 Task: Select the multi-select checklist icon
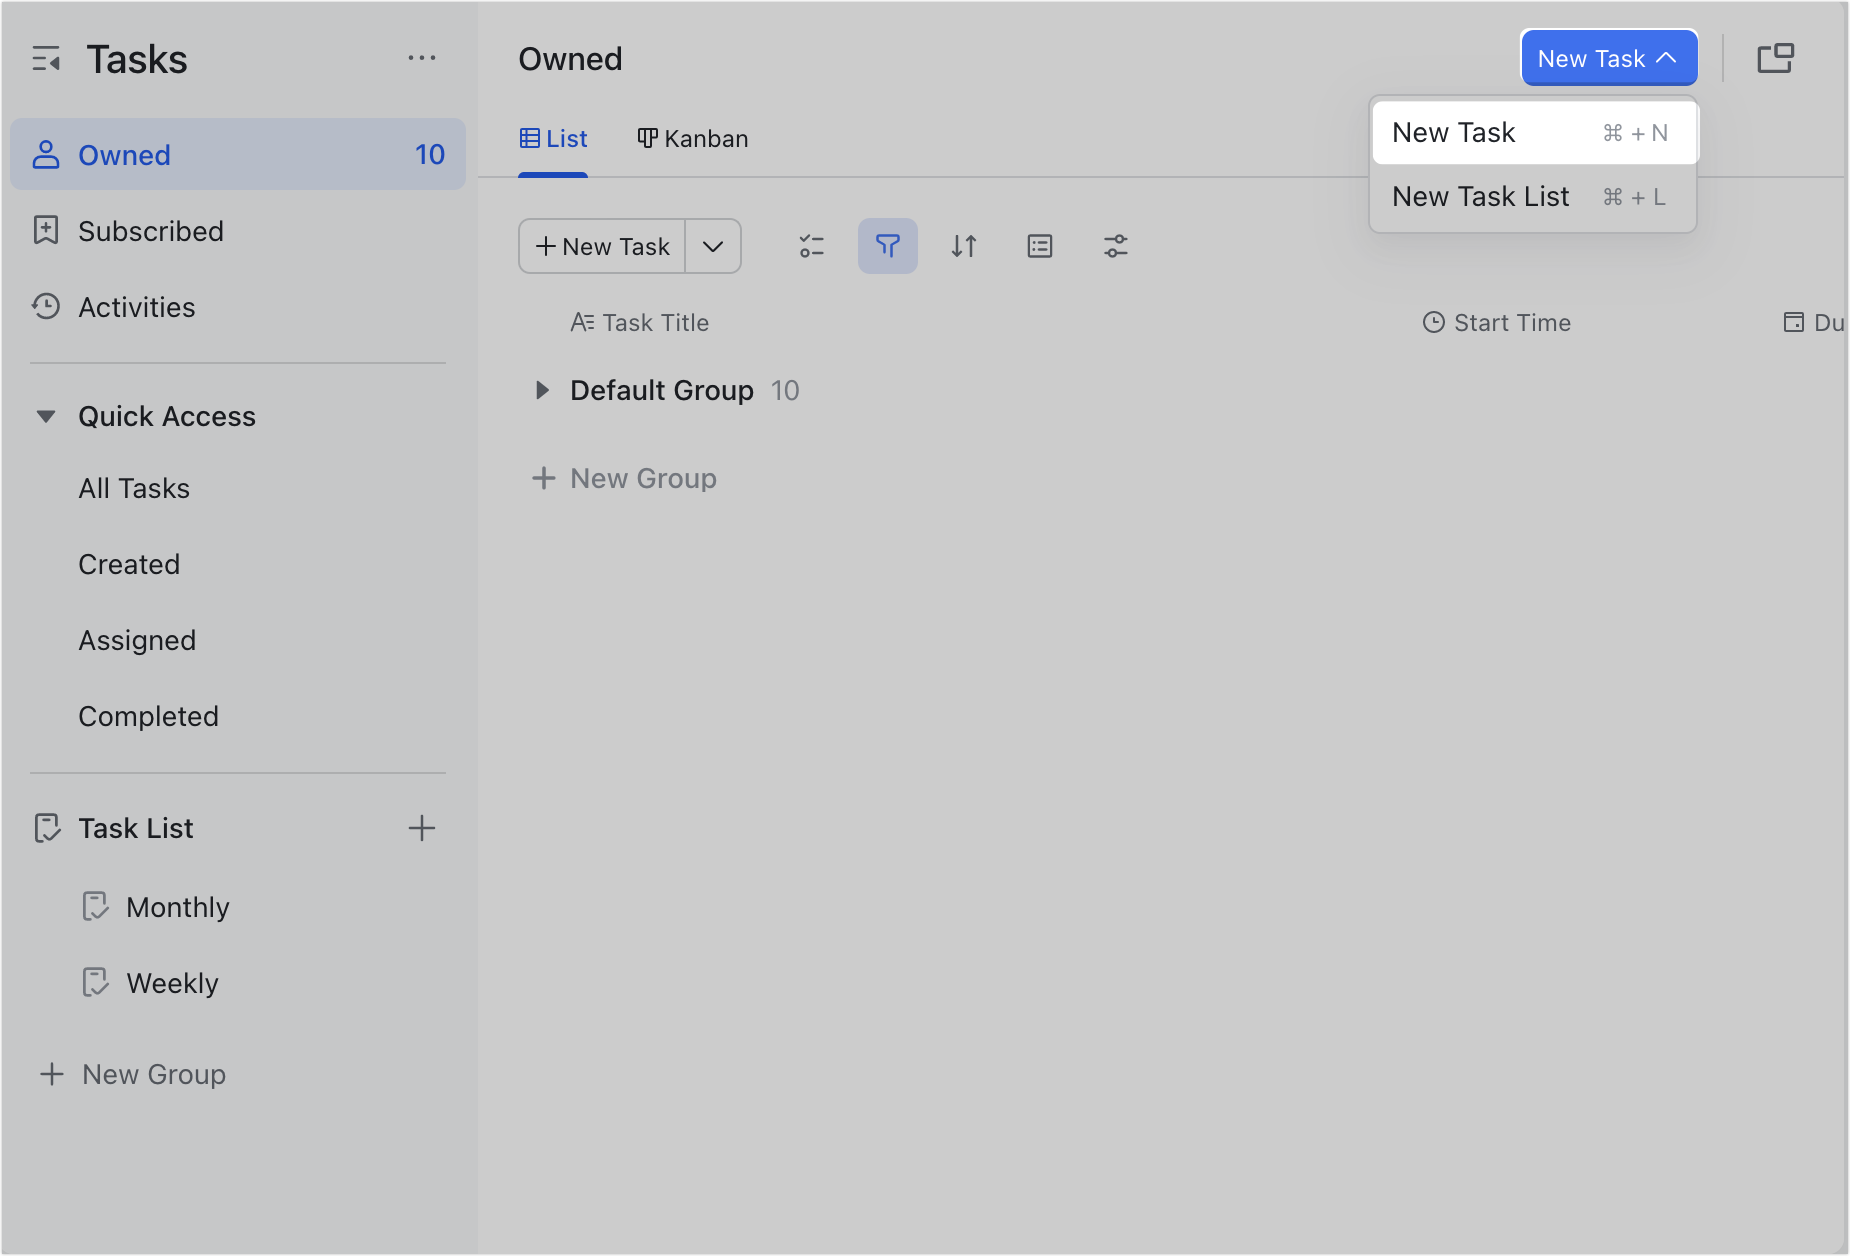(x=811, y=245)
